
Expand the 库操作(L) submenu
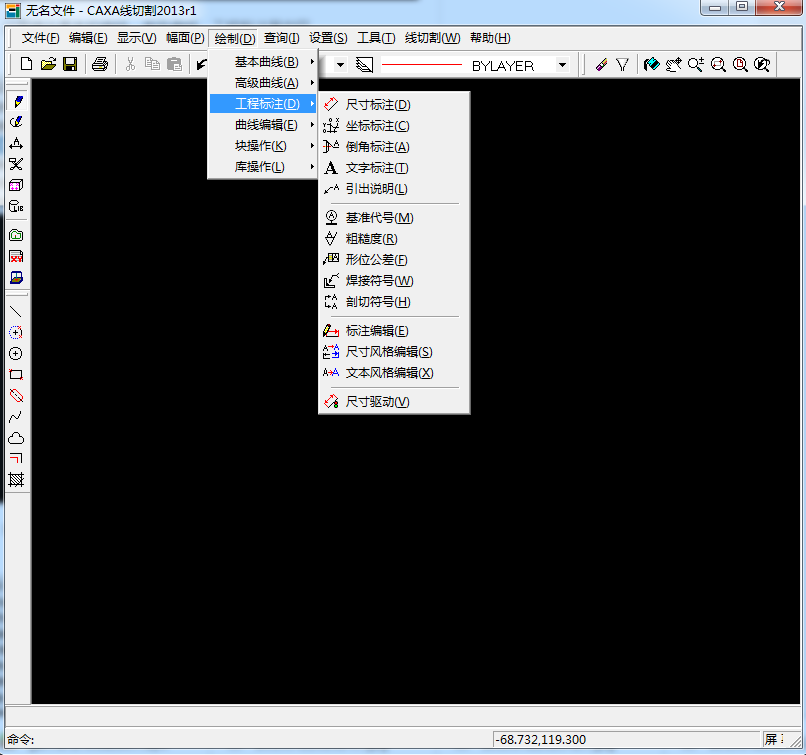click(x=263, y=167)
